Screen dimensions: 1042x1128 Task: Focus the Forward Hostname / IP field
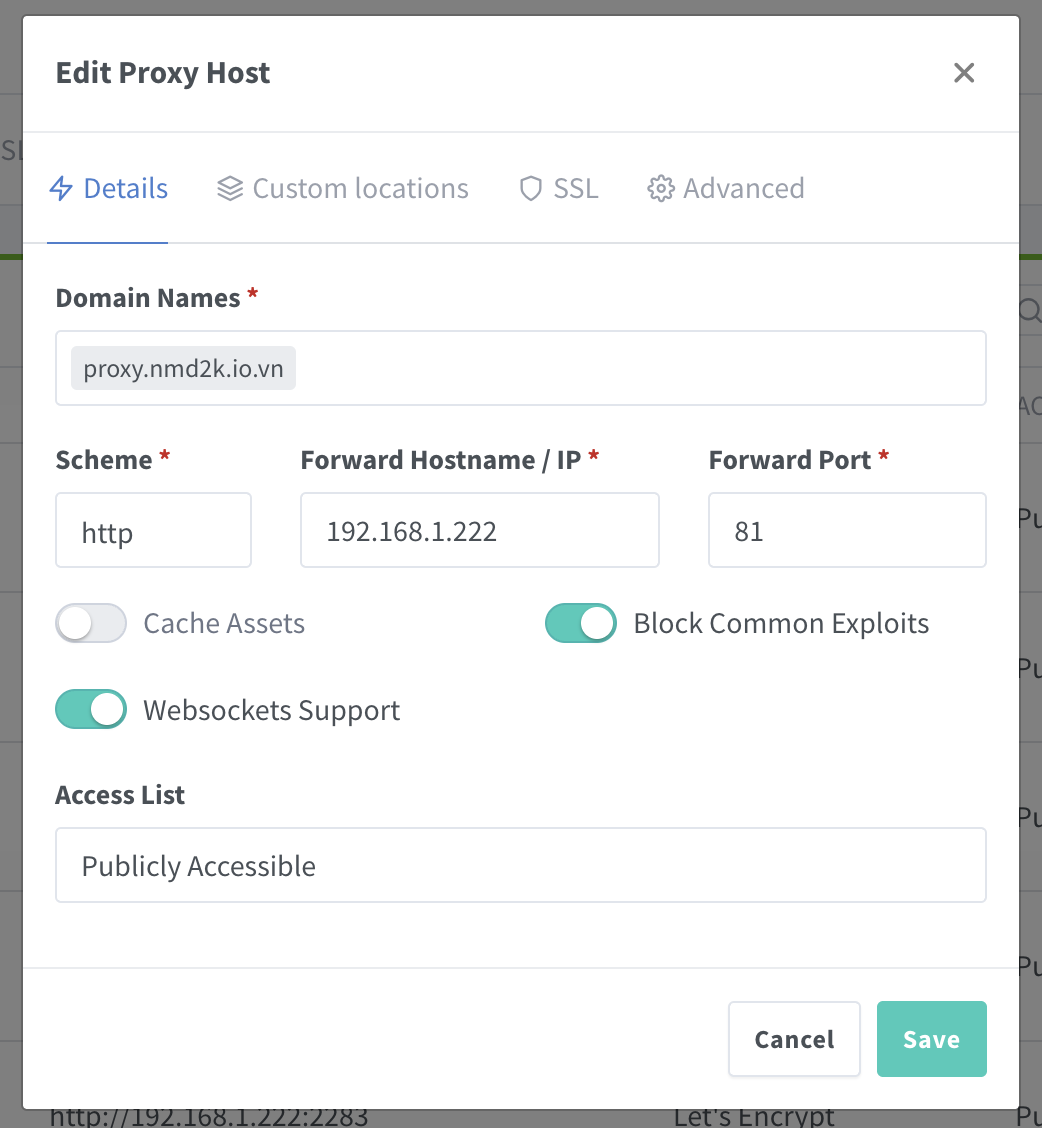coord(479,531)
